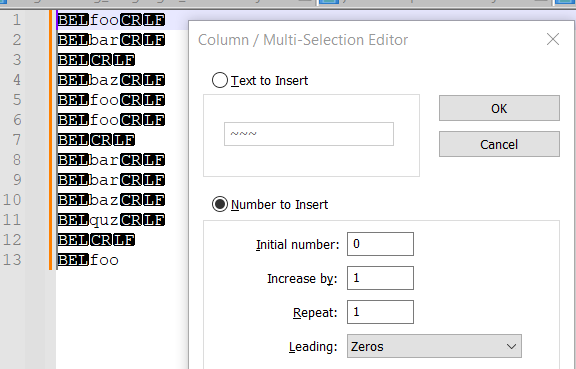
Task: Click the Initial number input field
Action: [x=380, y=244]
